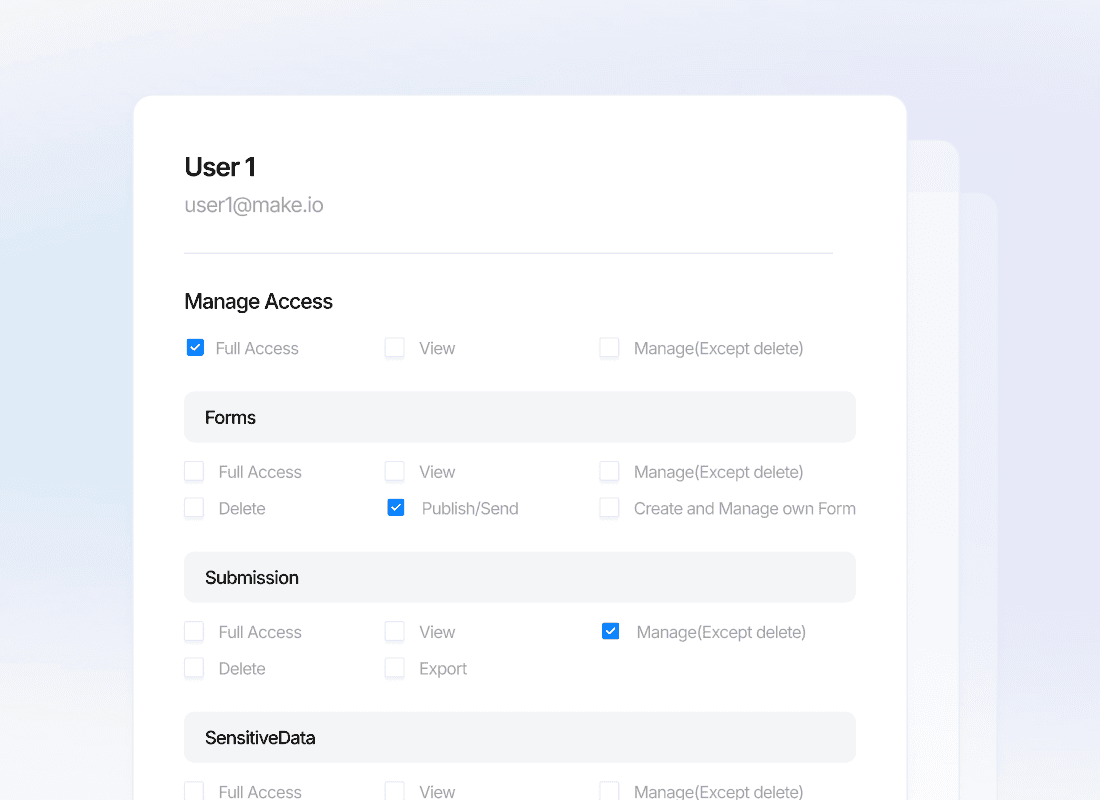
Task: Uncheck Manage(Except delete) in Submission section
Action: click(x=610, y=631)
